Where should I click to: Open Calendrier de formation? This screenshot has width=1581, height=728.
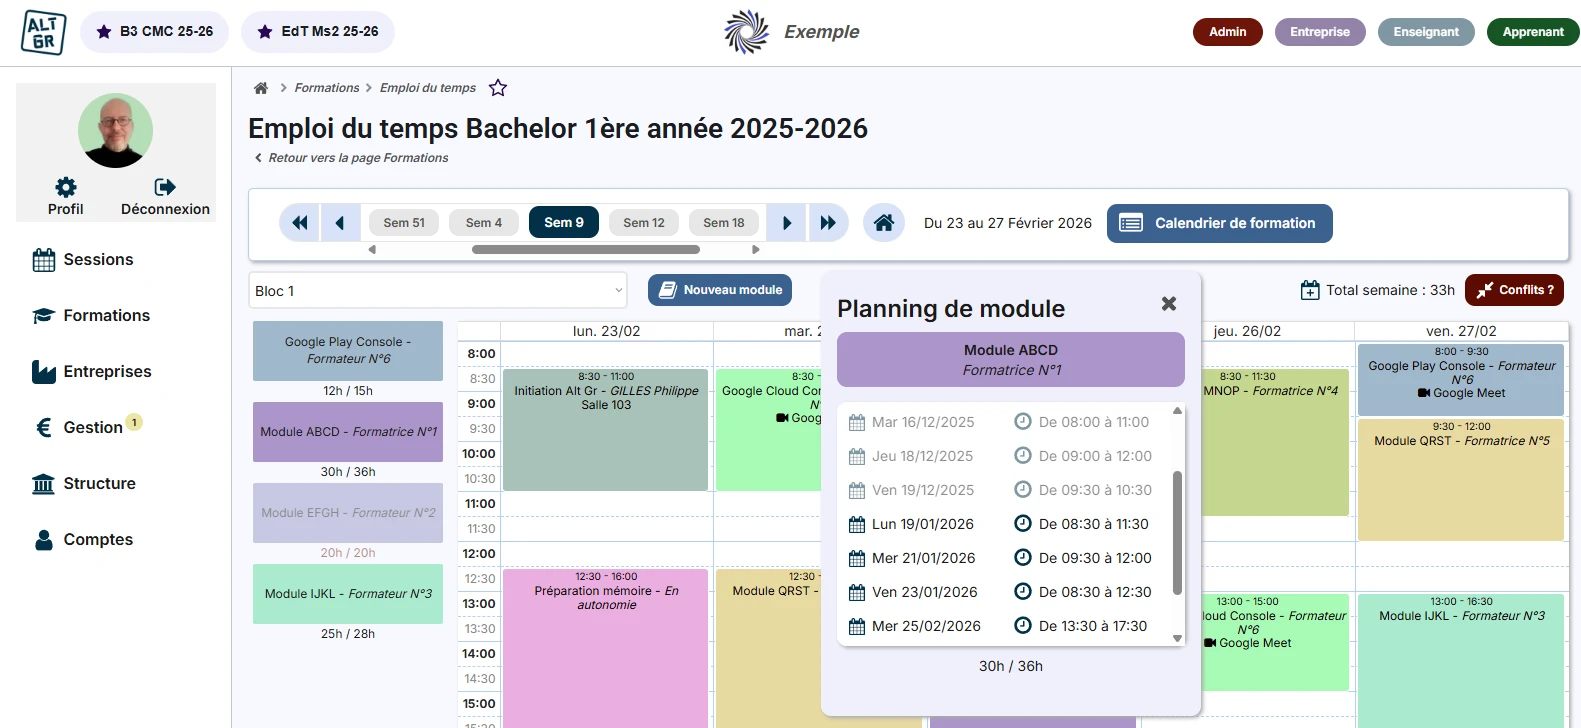coord(1219,223)
